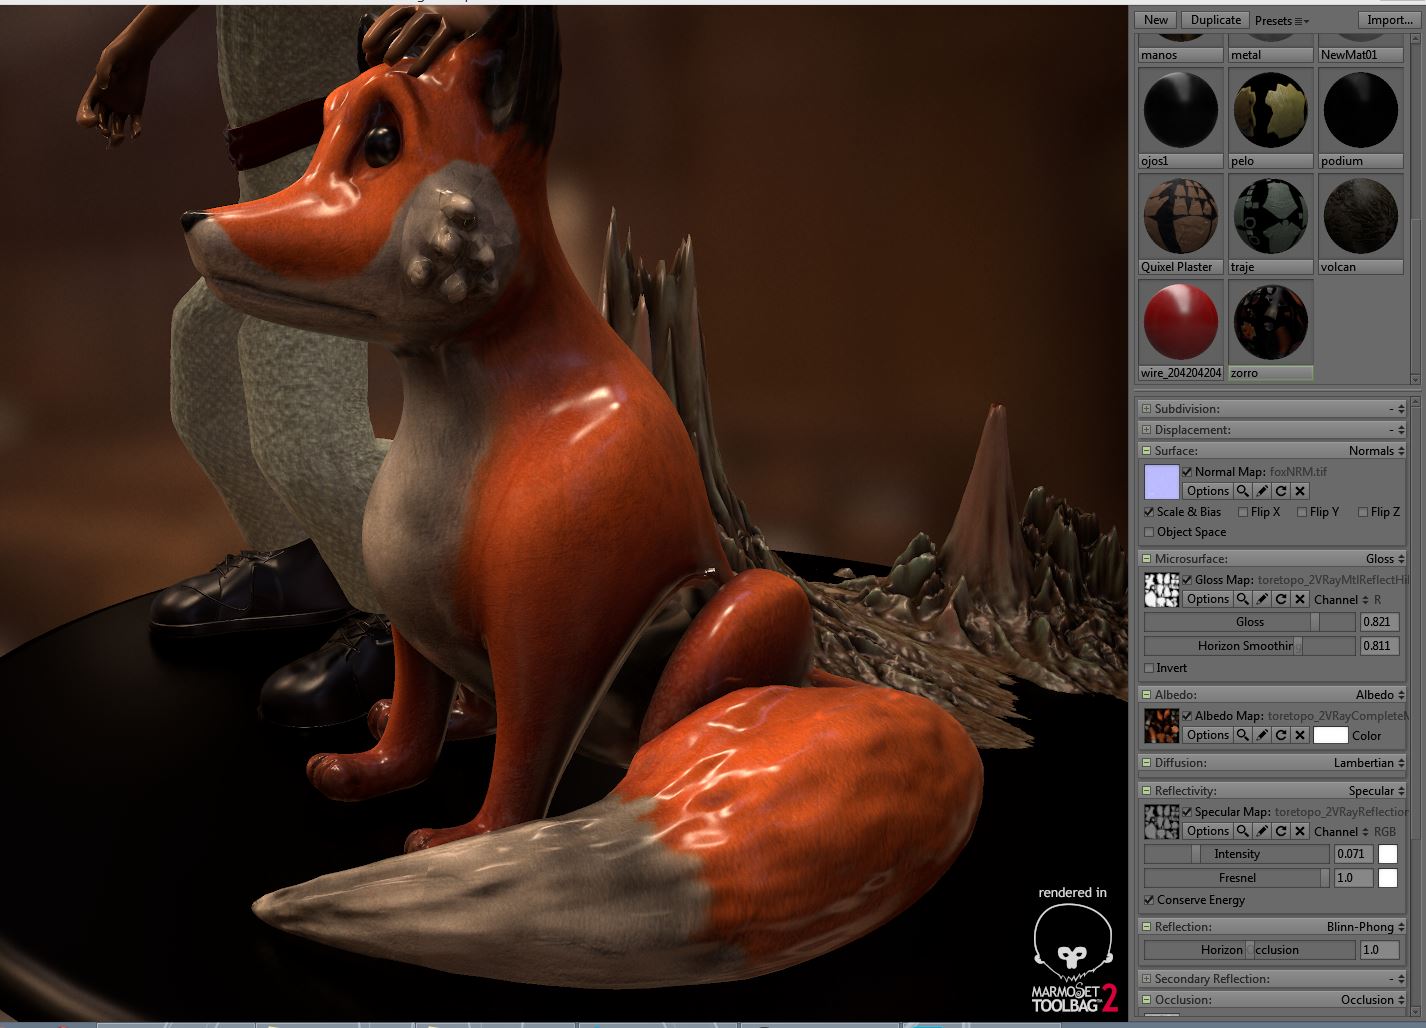
Task: Click the reload icon for Normal Map
Action: click(x=1281, y=491)
